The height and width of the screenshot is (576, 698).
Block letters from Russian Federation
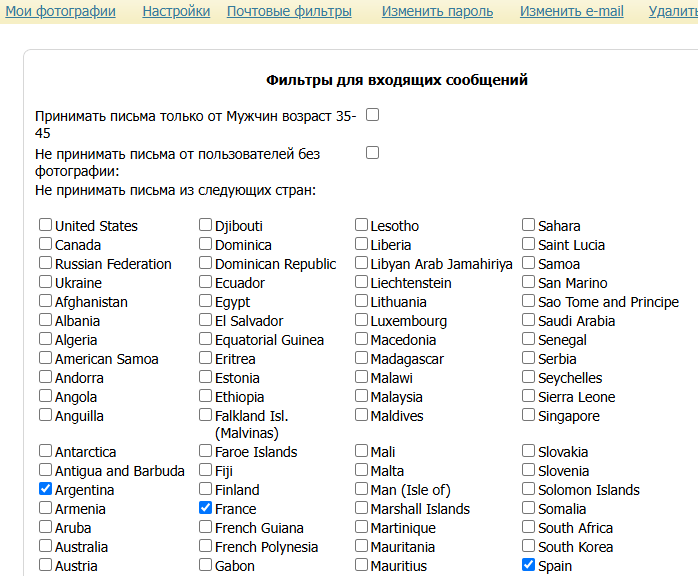click(x=46, y=264)
